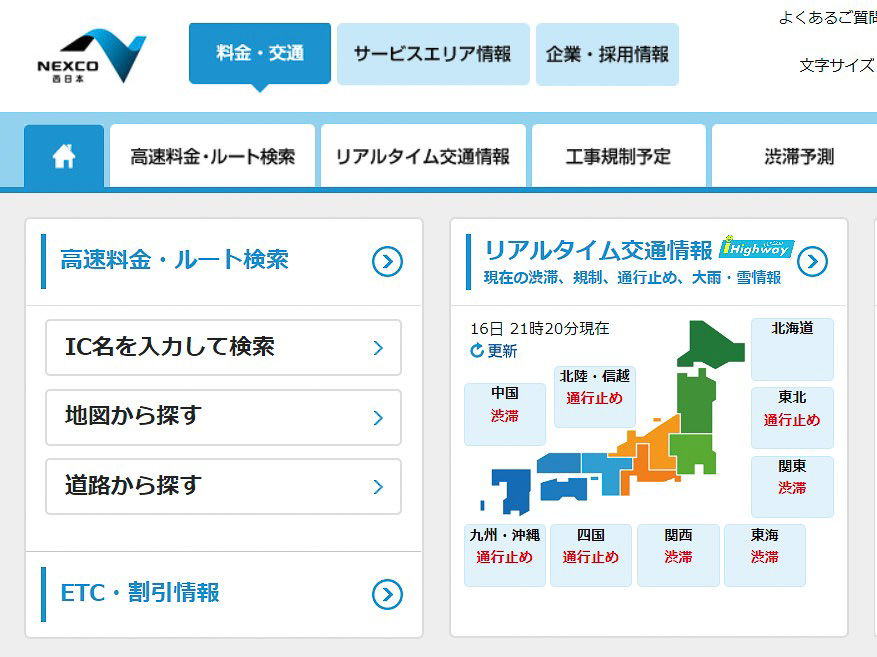The height and width of the screenshot is (657, 877).
Task: Click 地図から探す button
Action: click(x=223, y=417)
